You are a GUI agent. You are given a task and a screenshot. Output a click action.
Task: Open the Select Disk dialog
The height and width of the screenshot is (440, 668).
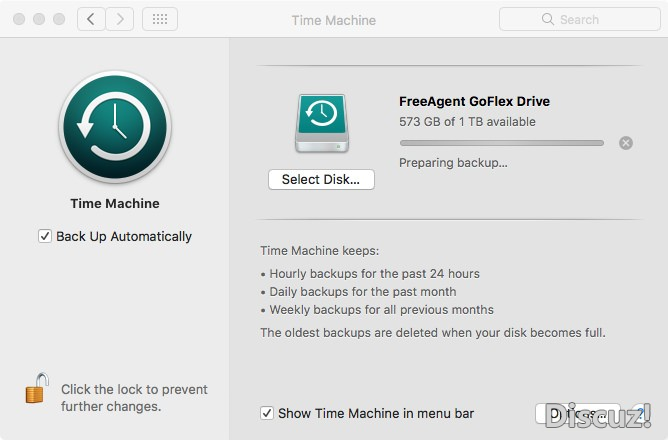point(321,179)
